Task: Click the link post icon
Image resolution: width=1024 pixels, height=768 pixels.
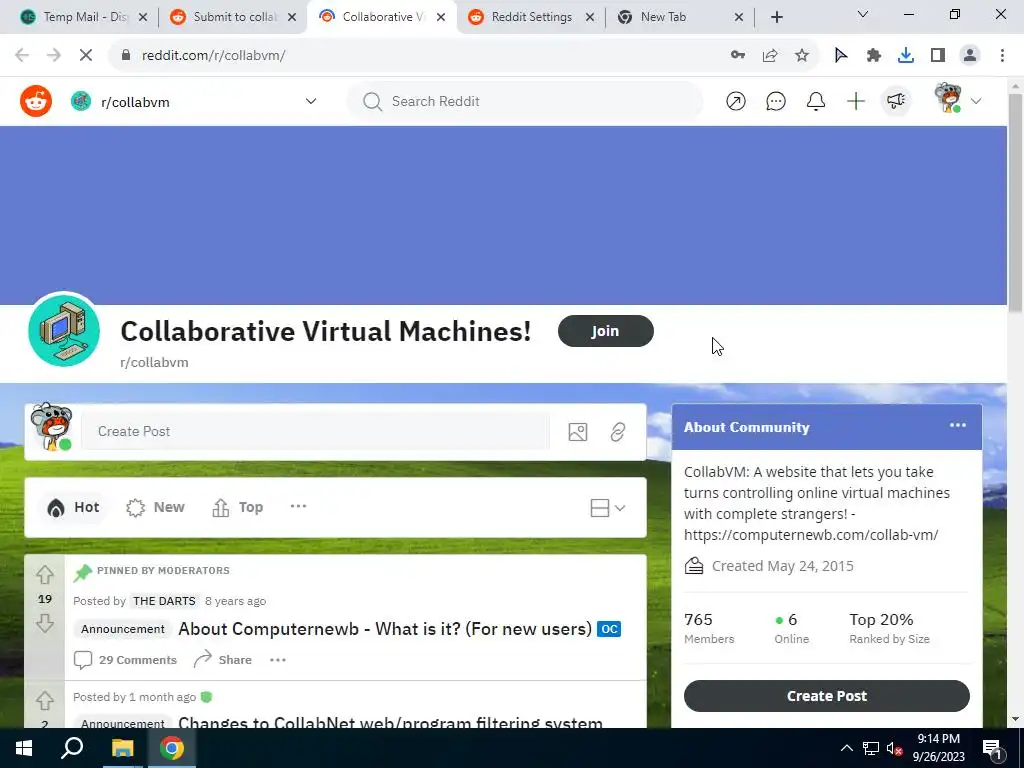Action: (x=617, y=432)
